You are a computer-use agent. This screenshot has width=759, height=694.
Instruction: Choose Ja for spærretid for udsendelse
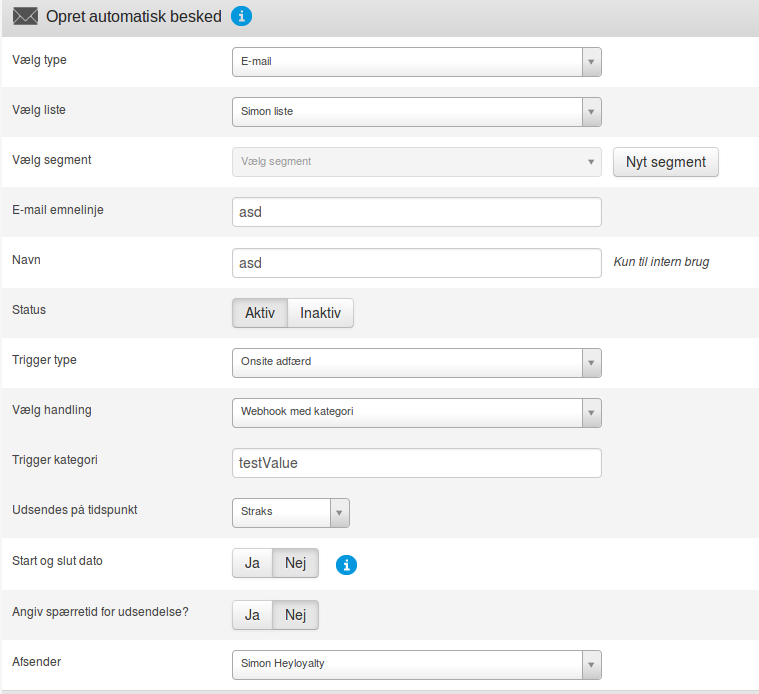pos(252,615)
